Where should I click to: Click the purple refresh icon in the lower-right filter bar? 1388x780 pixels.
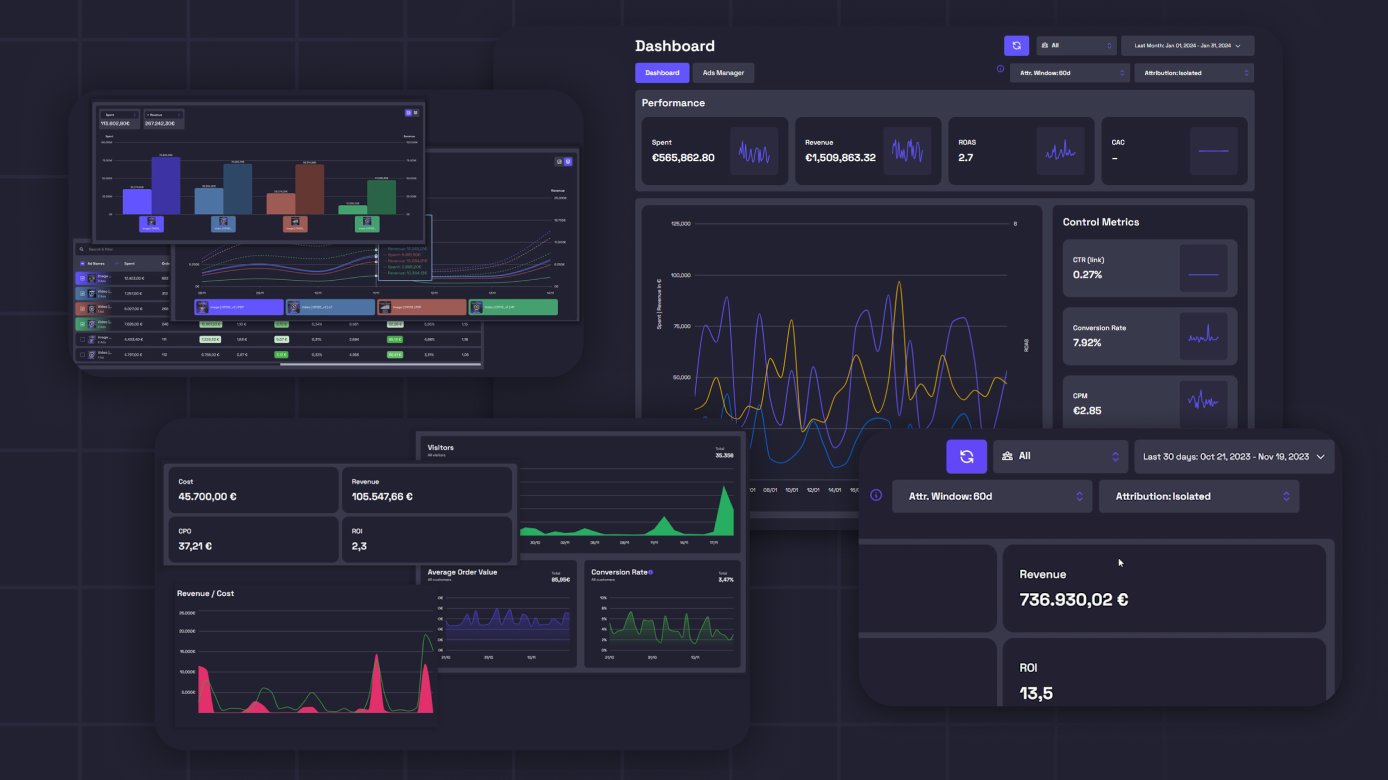tap(966, 456)
